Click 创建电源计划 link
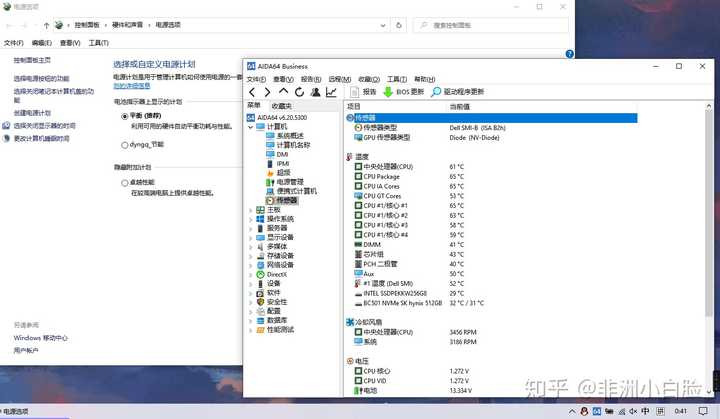Viewport: 720px width, 419px height. [32, 113]
